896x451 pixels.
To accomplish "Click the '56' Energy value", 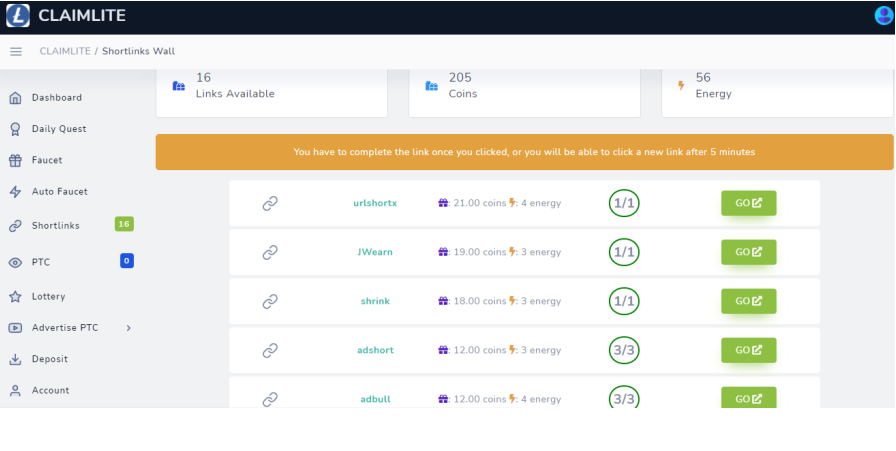I will click(703, 78).
